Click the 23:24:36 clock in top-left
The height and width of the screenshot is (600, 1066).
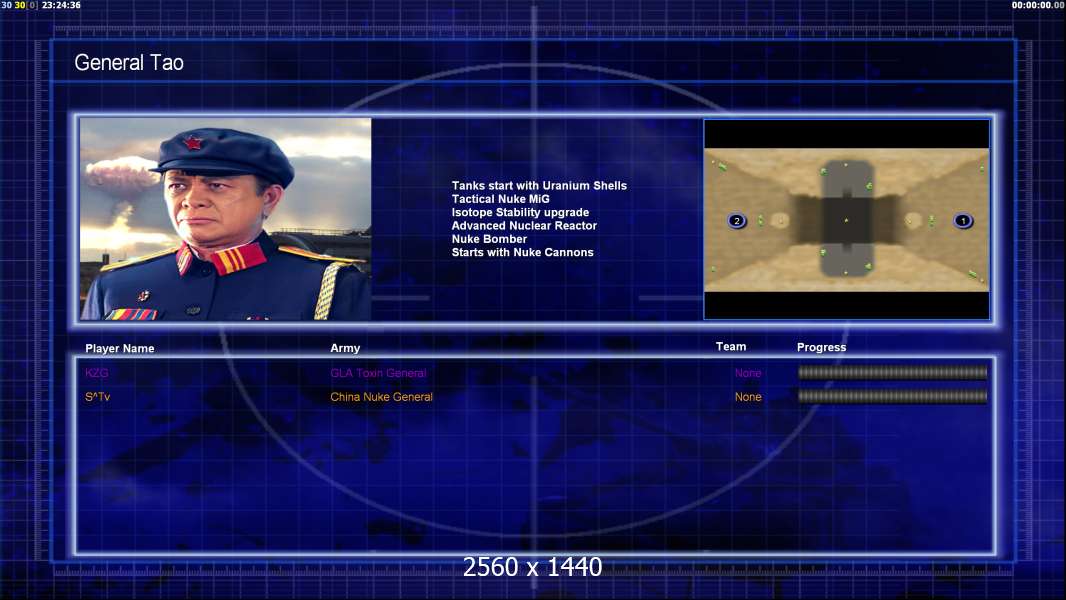61,5
